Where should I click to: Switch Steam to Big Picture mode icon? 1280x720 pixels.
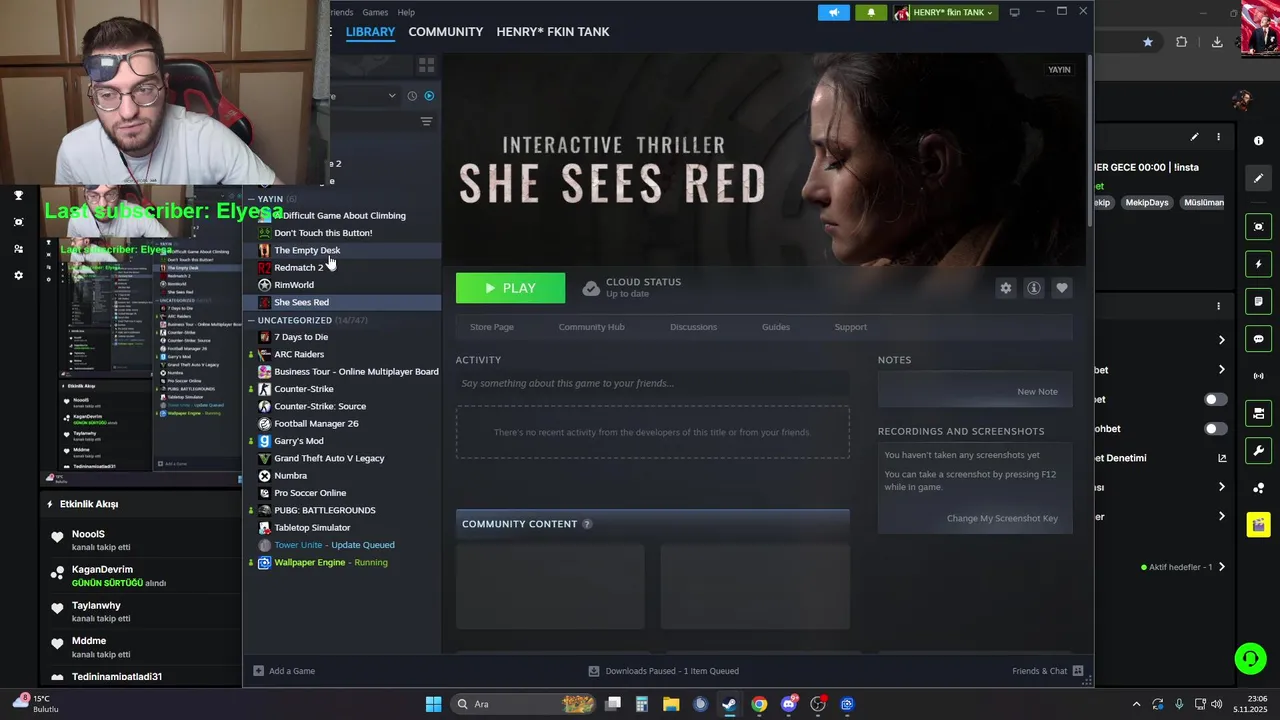(1014, 12)
